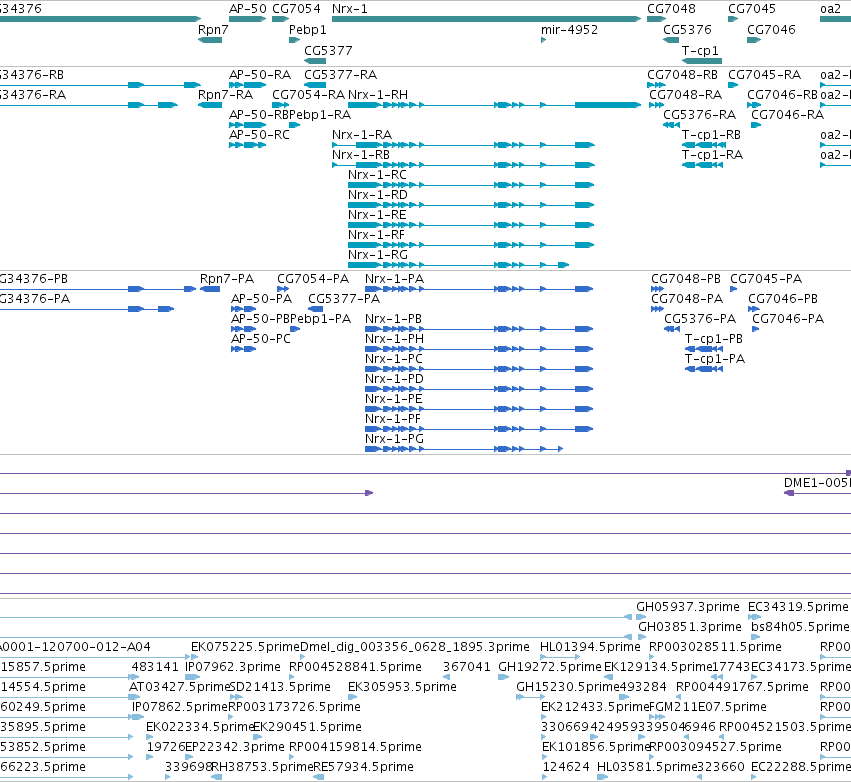This screenshot has width=851, height=782.
Task: Open the CG5377 gene label
Action: (328, 50)
